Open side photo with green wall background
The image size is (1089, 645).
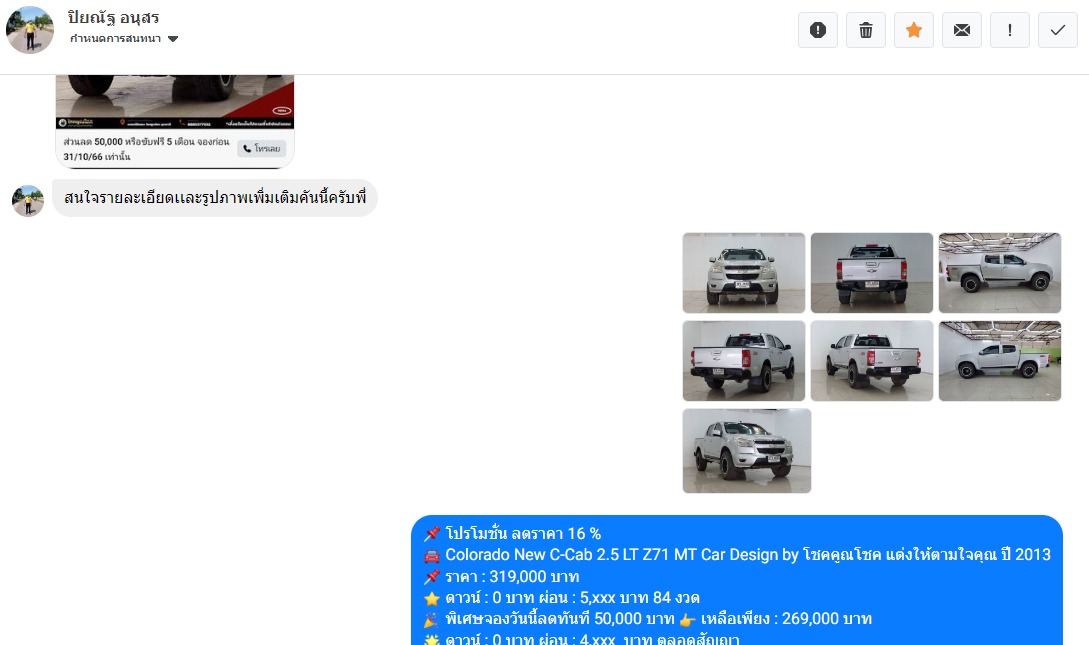point(999,361)
